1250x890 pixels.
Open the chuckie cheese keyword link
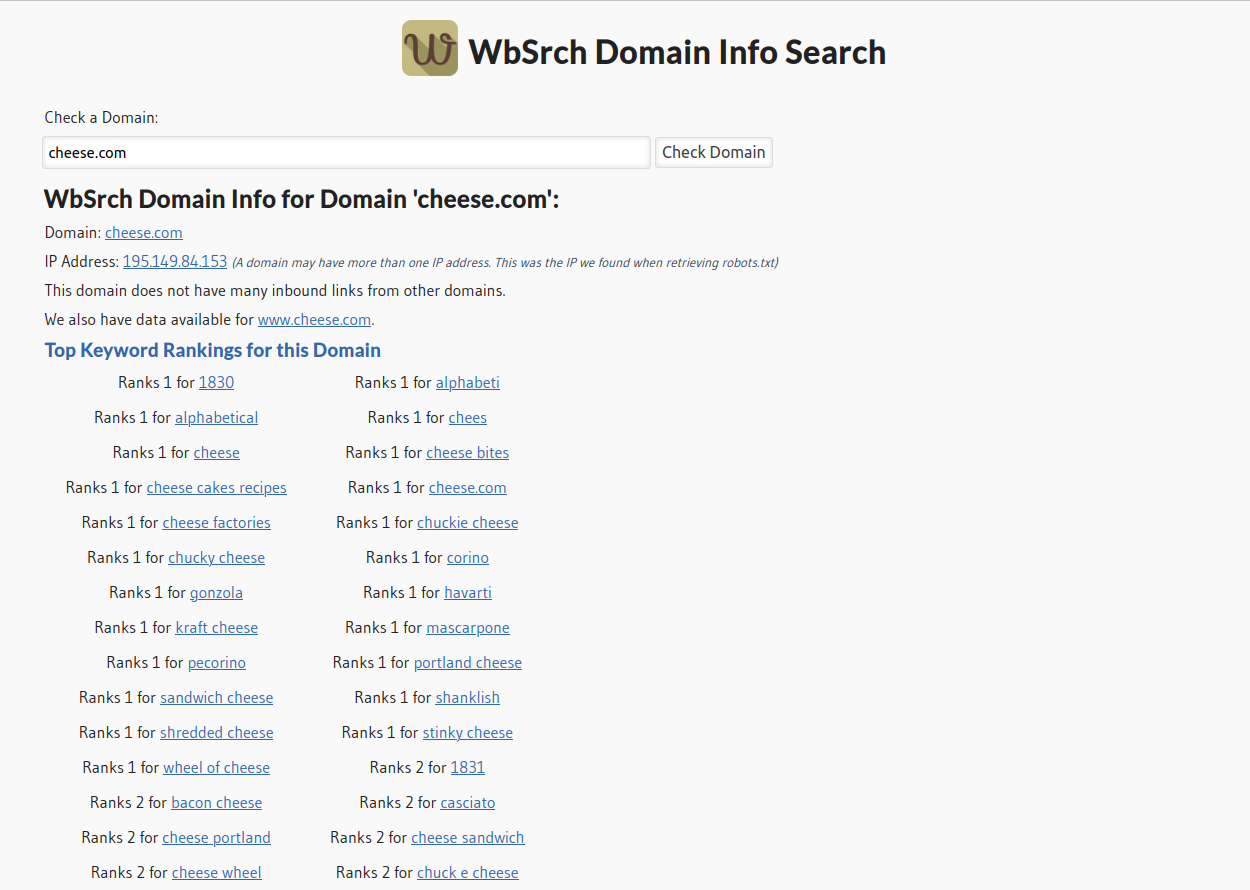tap(467, 522)
